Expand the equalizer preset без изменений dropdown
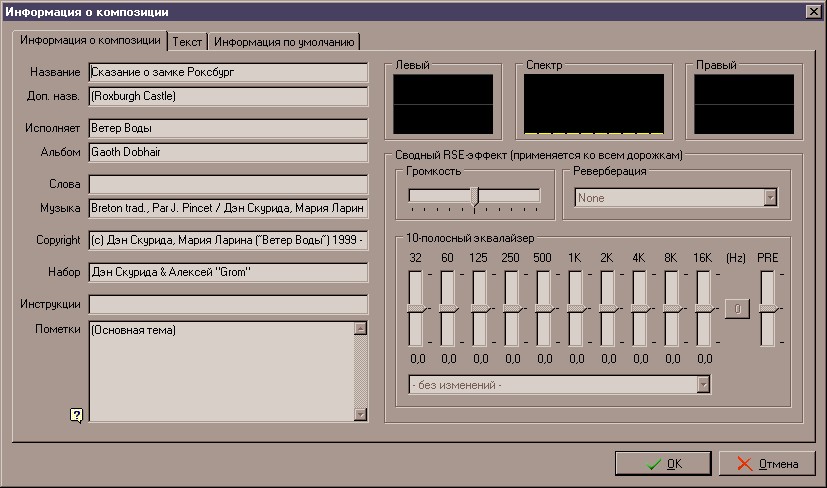 (703, 385)
